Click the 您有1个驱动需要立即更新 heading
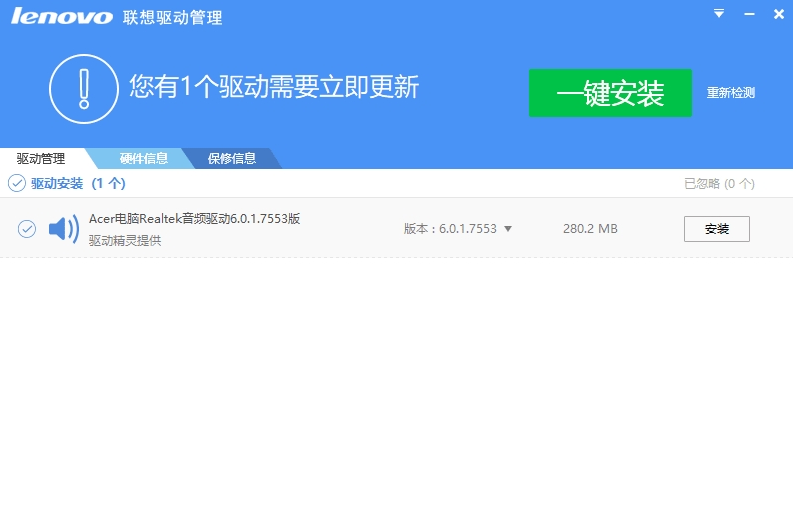Image resolution: width=793 pixels, height=512 pixels. coord(274,87)
